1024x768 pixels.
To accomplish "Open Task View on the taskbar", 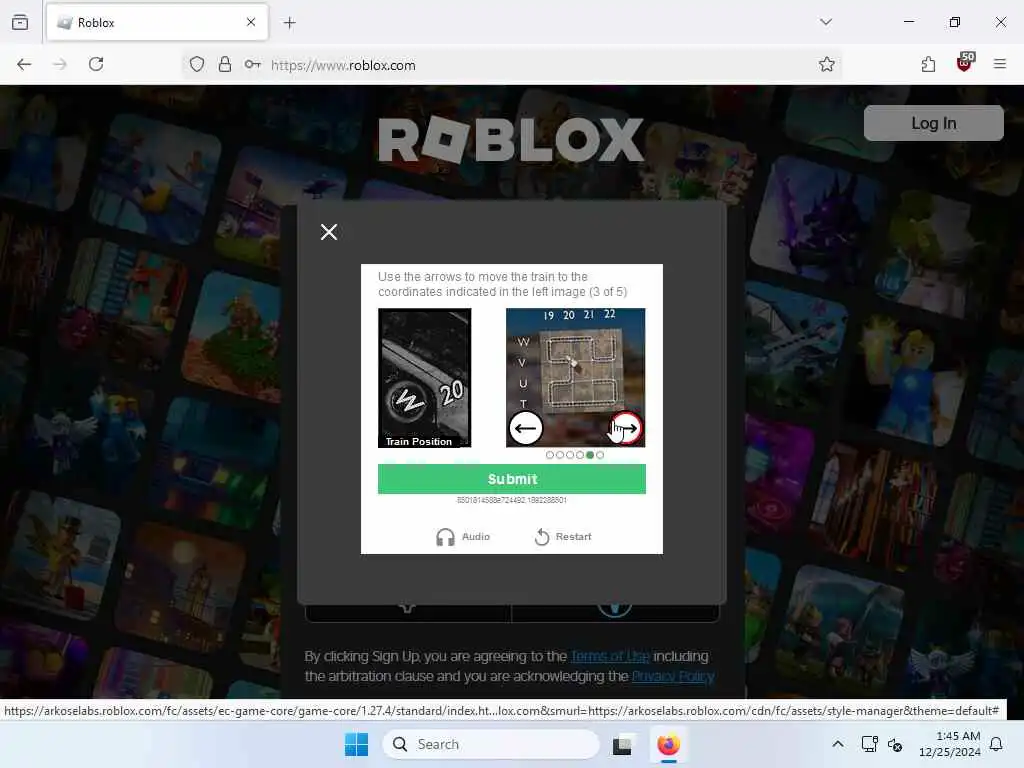I will click(x=622, y=744).
